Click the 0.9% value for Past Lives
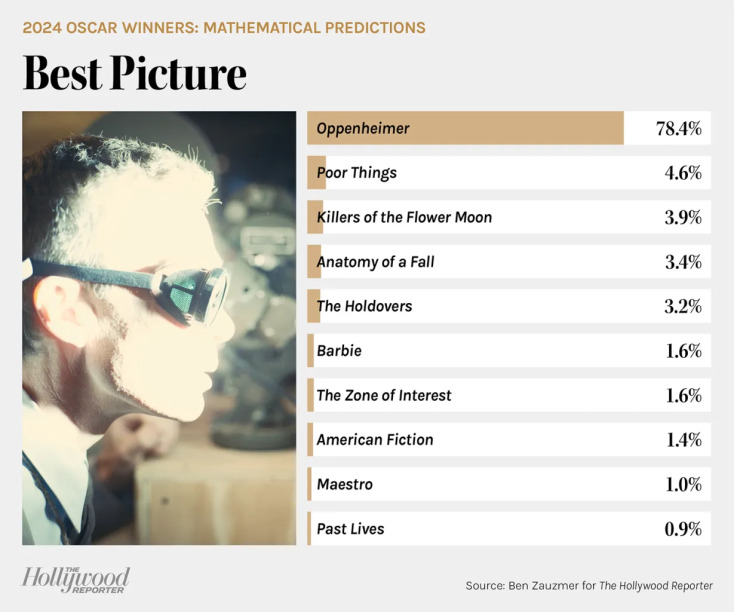Viewport: 734px width, 612px height. coord(683,528)
